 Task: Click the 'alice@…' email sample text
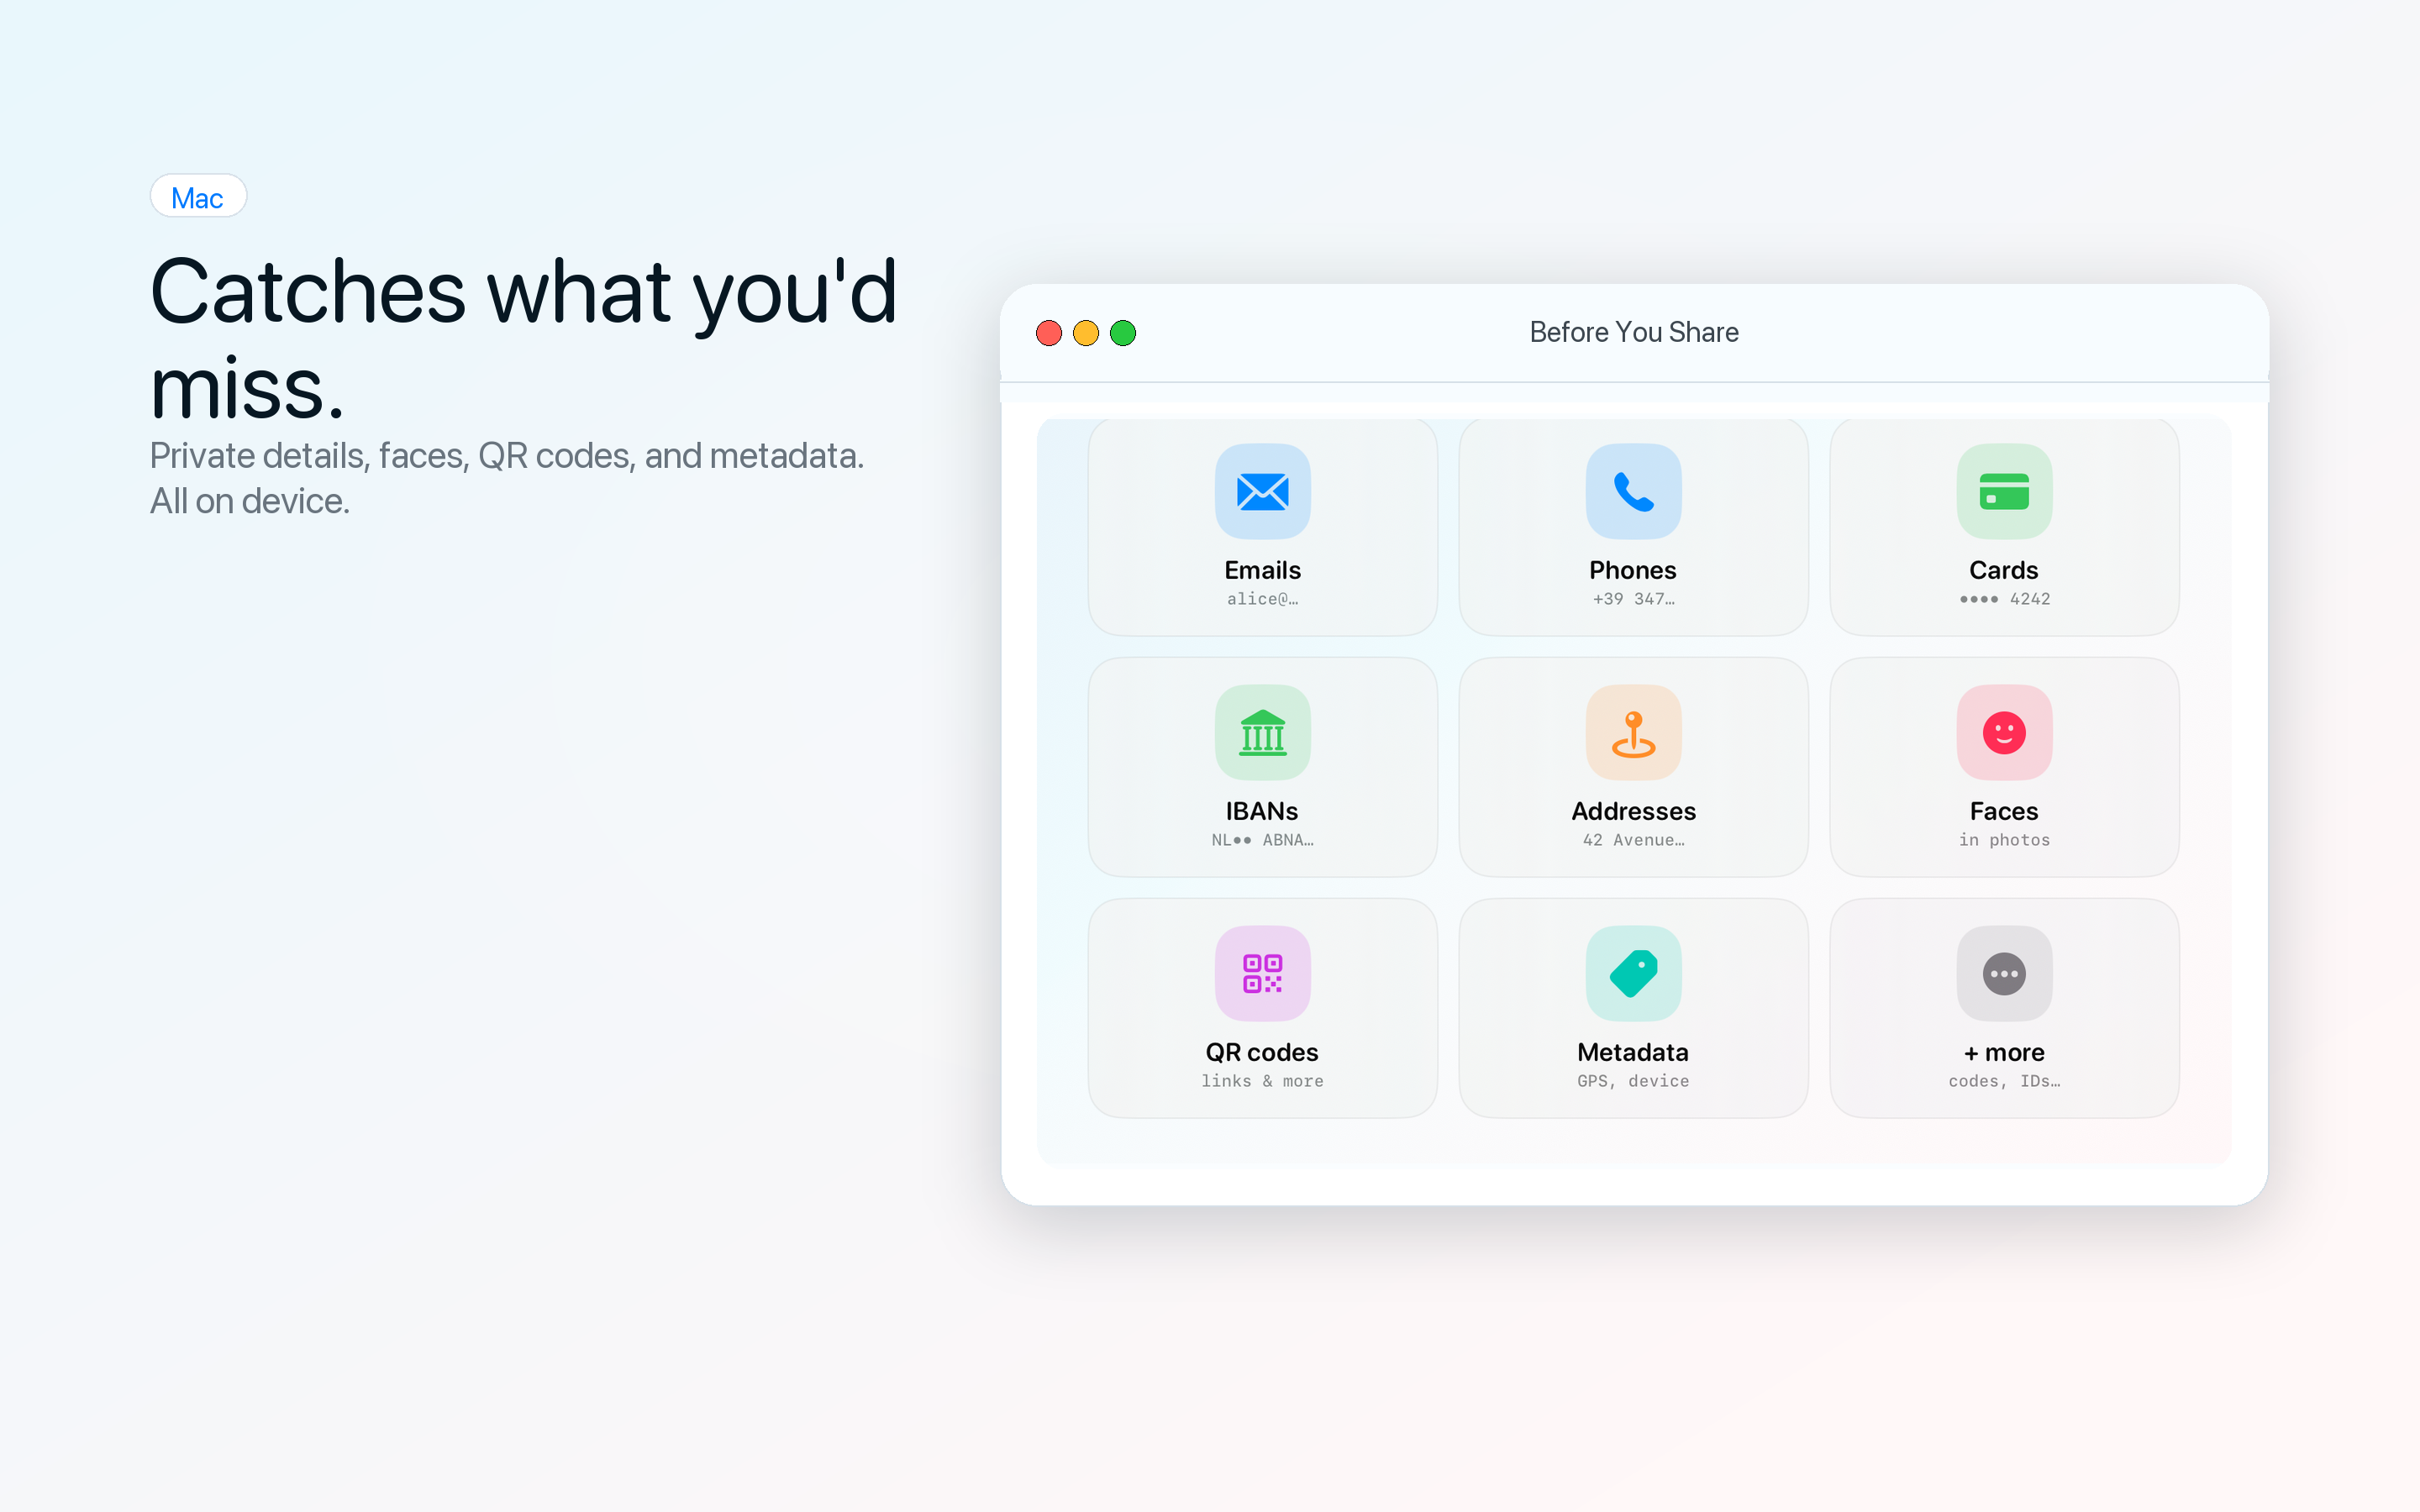[x=1262, y=599]
